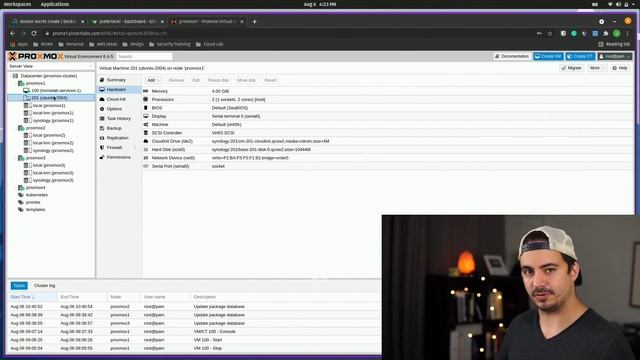Screen dimensions: 640x360
Task: Select local-lvm (proxmox2) storage
Action: (53, 143)
